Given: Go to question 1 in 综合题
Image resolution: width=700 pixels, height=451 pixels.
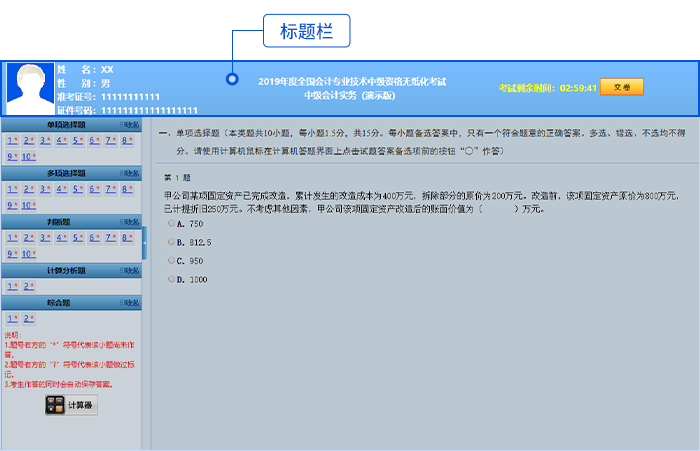Looking at the screenshot, I should pyautogui.click(x=12, y=319).
